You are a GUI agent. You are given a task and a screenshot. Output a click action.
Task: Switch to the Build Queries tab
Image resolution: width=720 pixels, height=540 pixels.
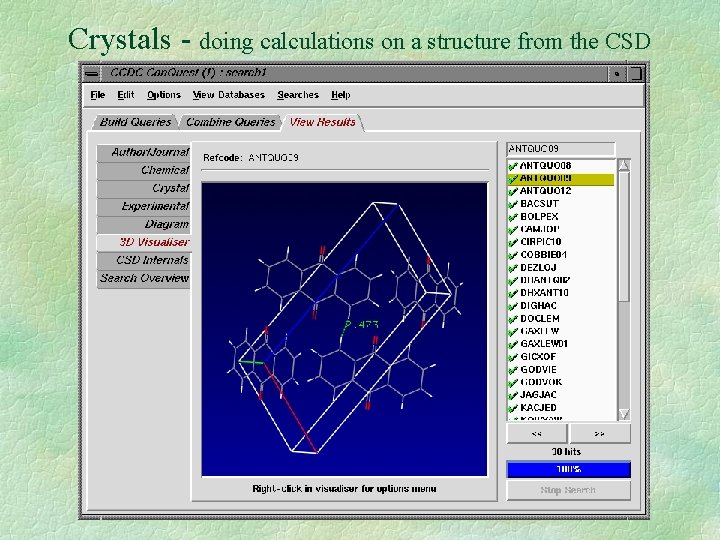point(135,122)
